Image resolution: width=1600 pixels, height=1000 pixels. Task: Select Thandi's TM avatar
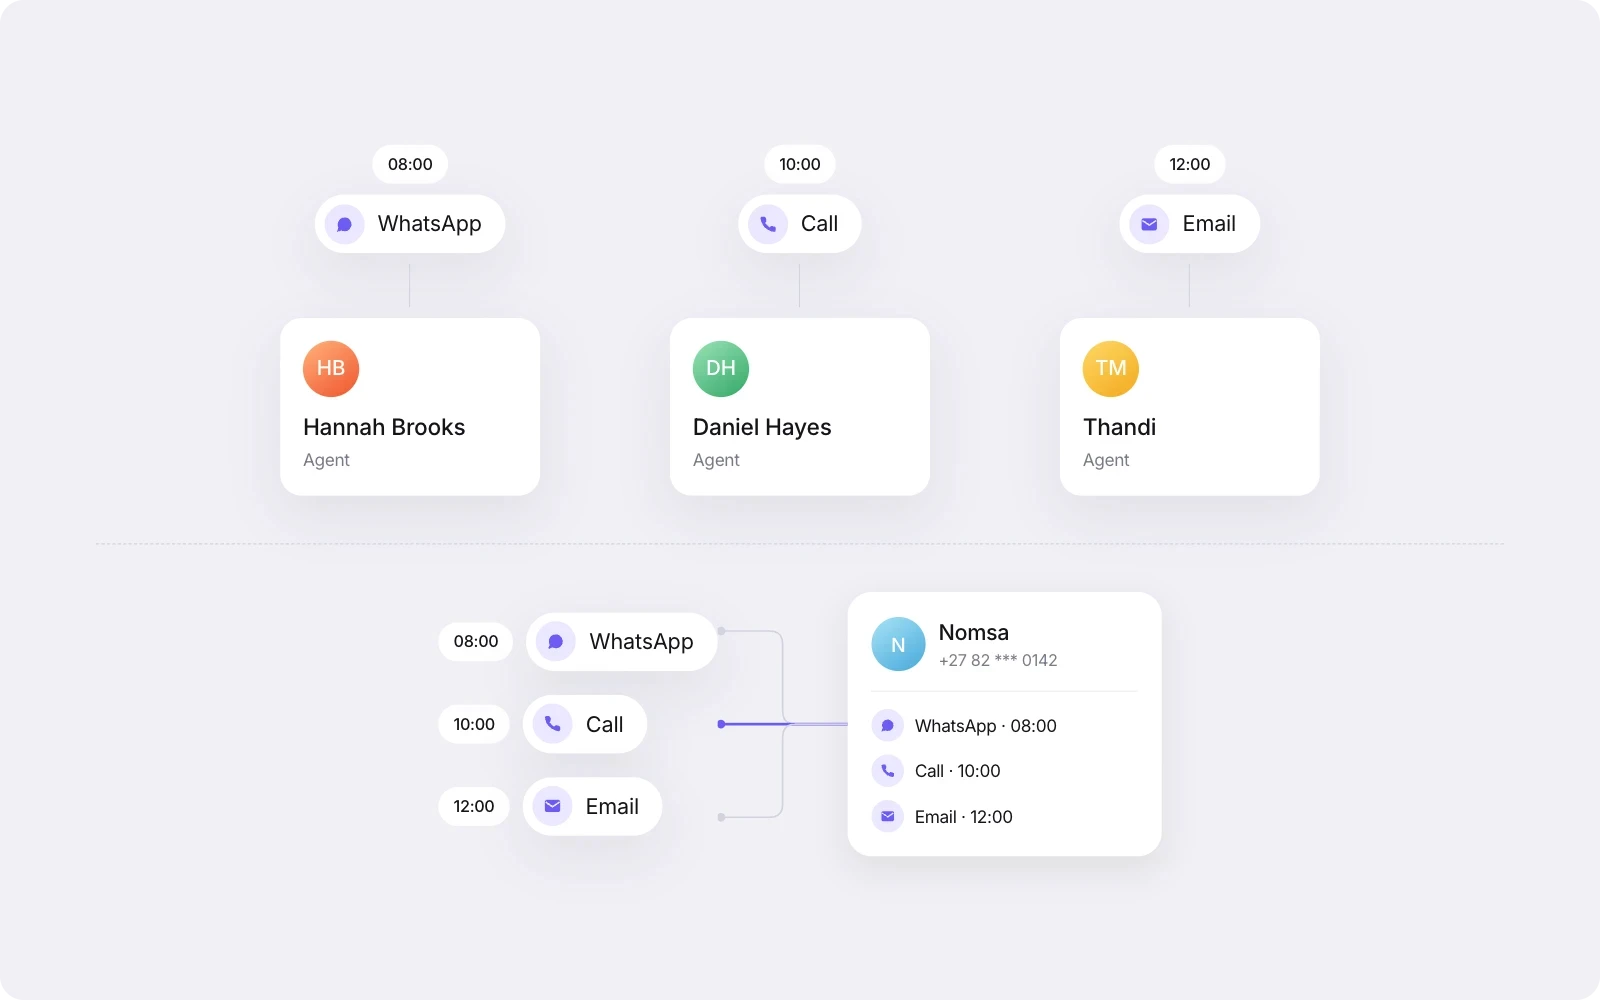point(1111,368)
